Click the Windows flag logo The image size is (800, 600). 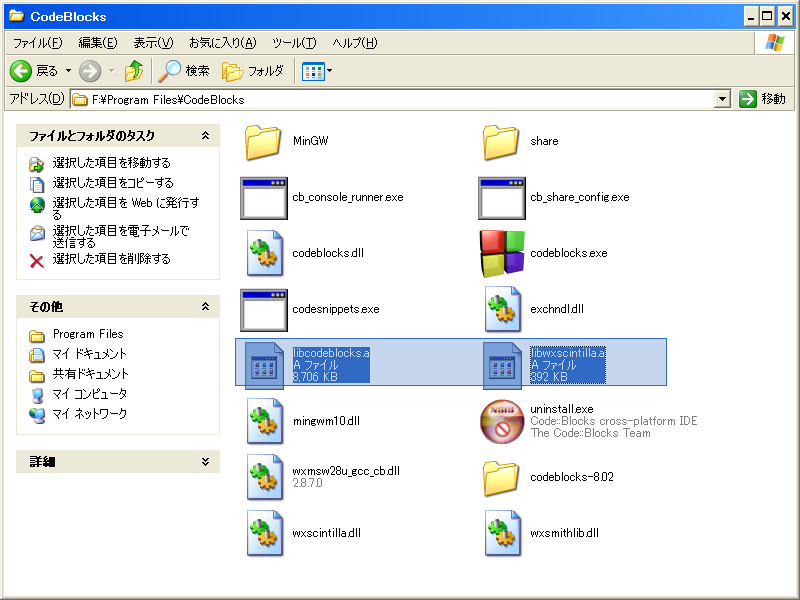pos(774,43)
